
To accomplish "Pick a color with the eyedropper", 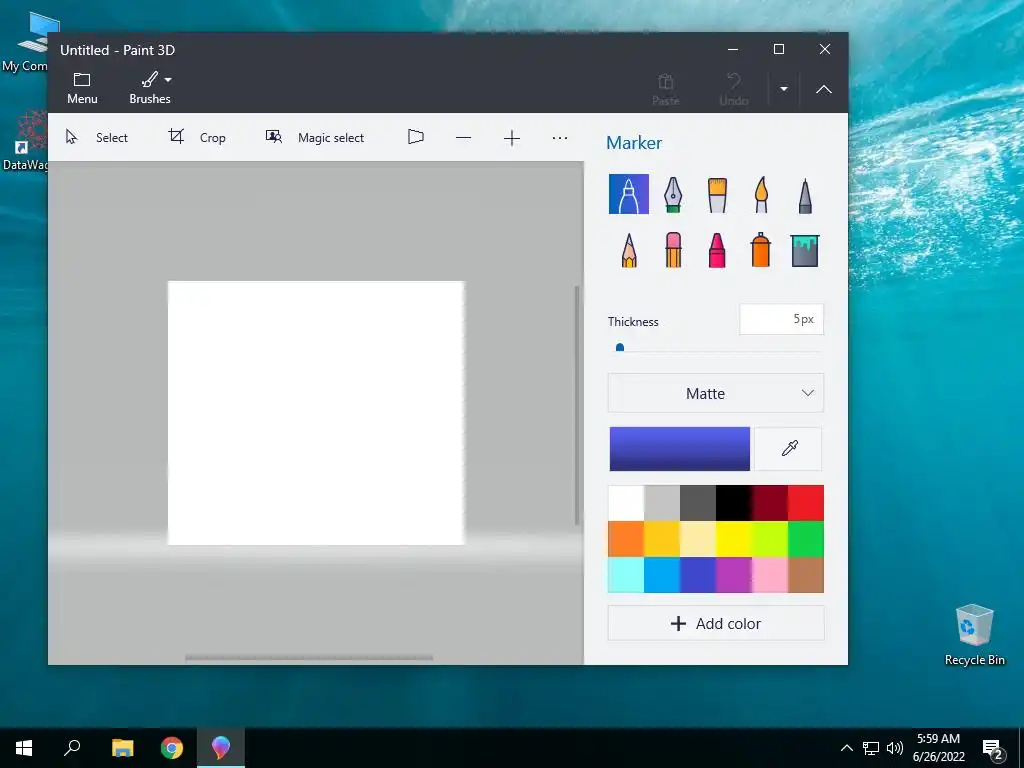I will [789, 449].
